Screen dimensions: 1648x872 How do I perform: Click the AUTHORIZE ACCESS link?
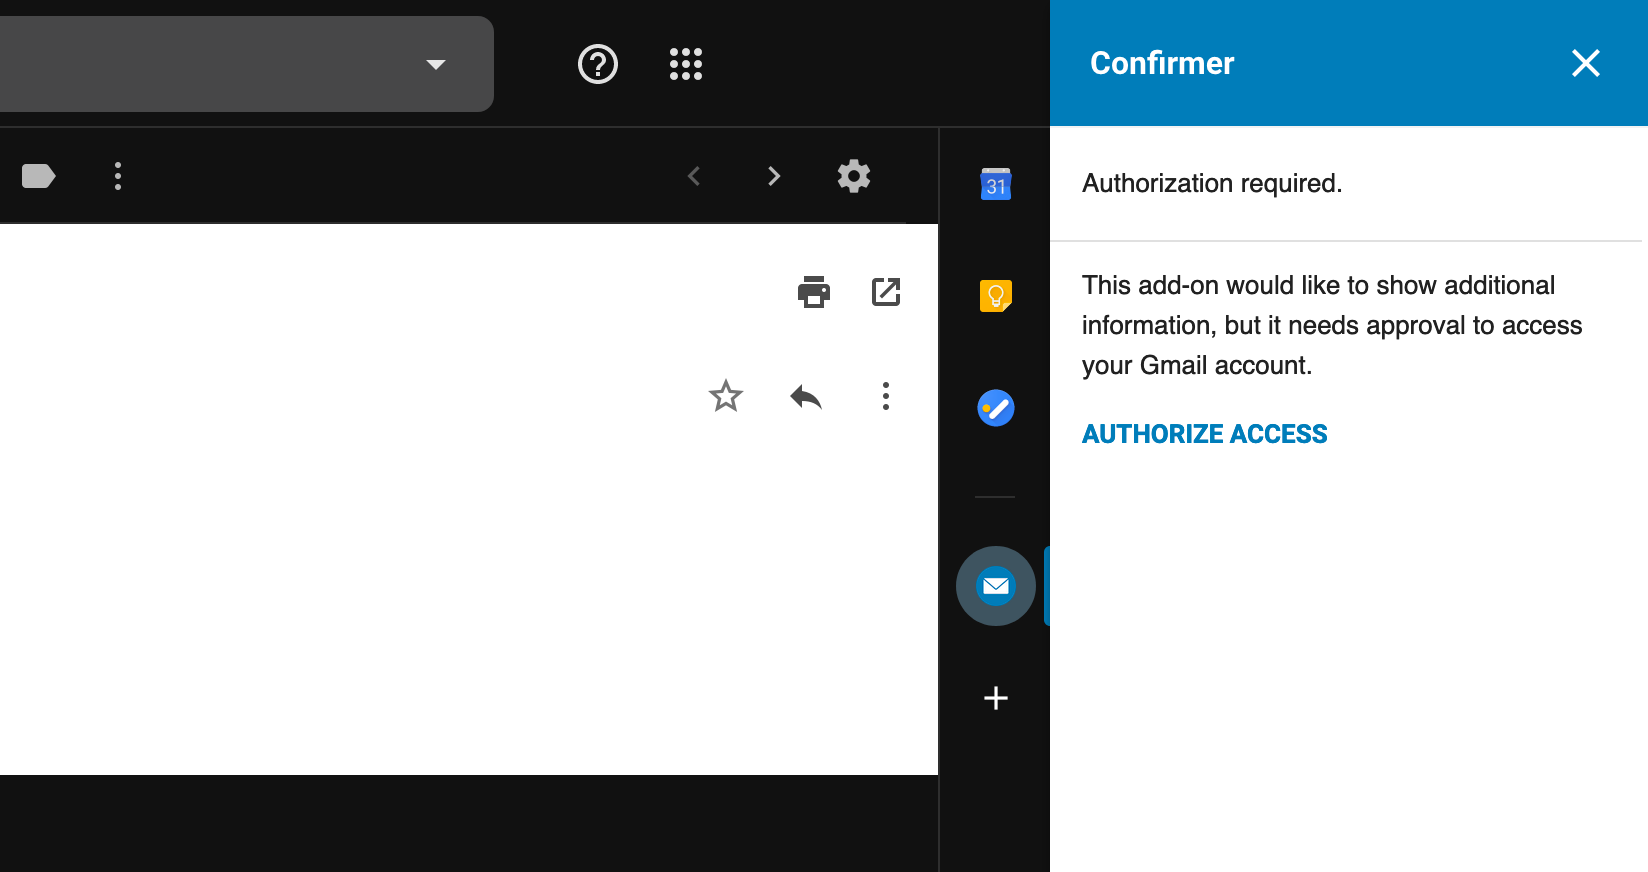[x=1205, y=434]
